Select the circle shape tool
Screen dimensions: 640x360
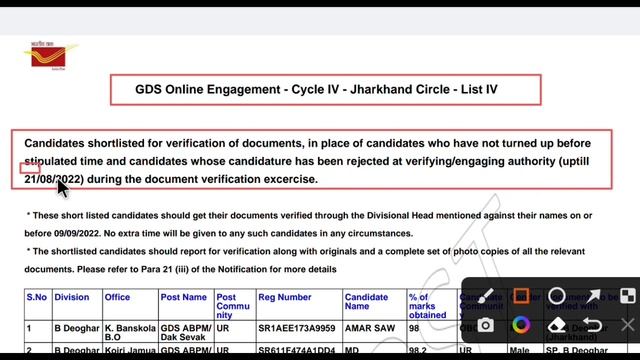(x=557, y=296)
